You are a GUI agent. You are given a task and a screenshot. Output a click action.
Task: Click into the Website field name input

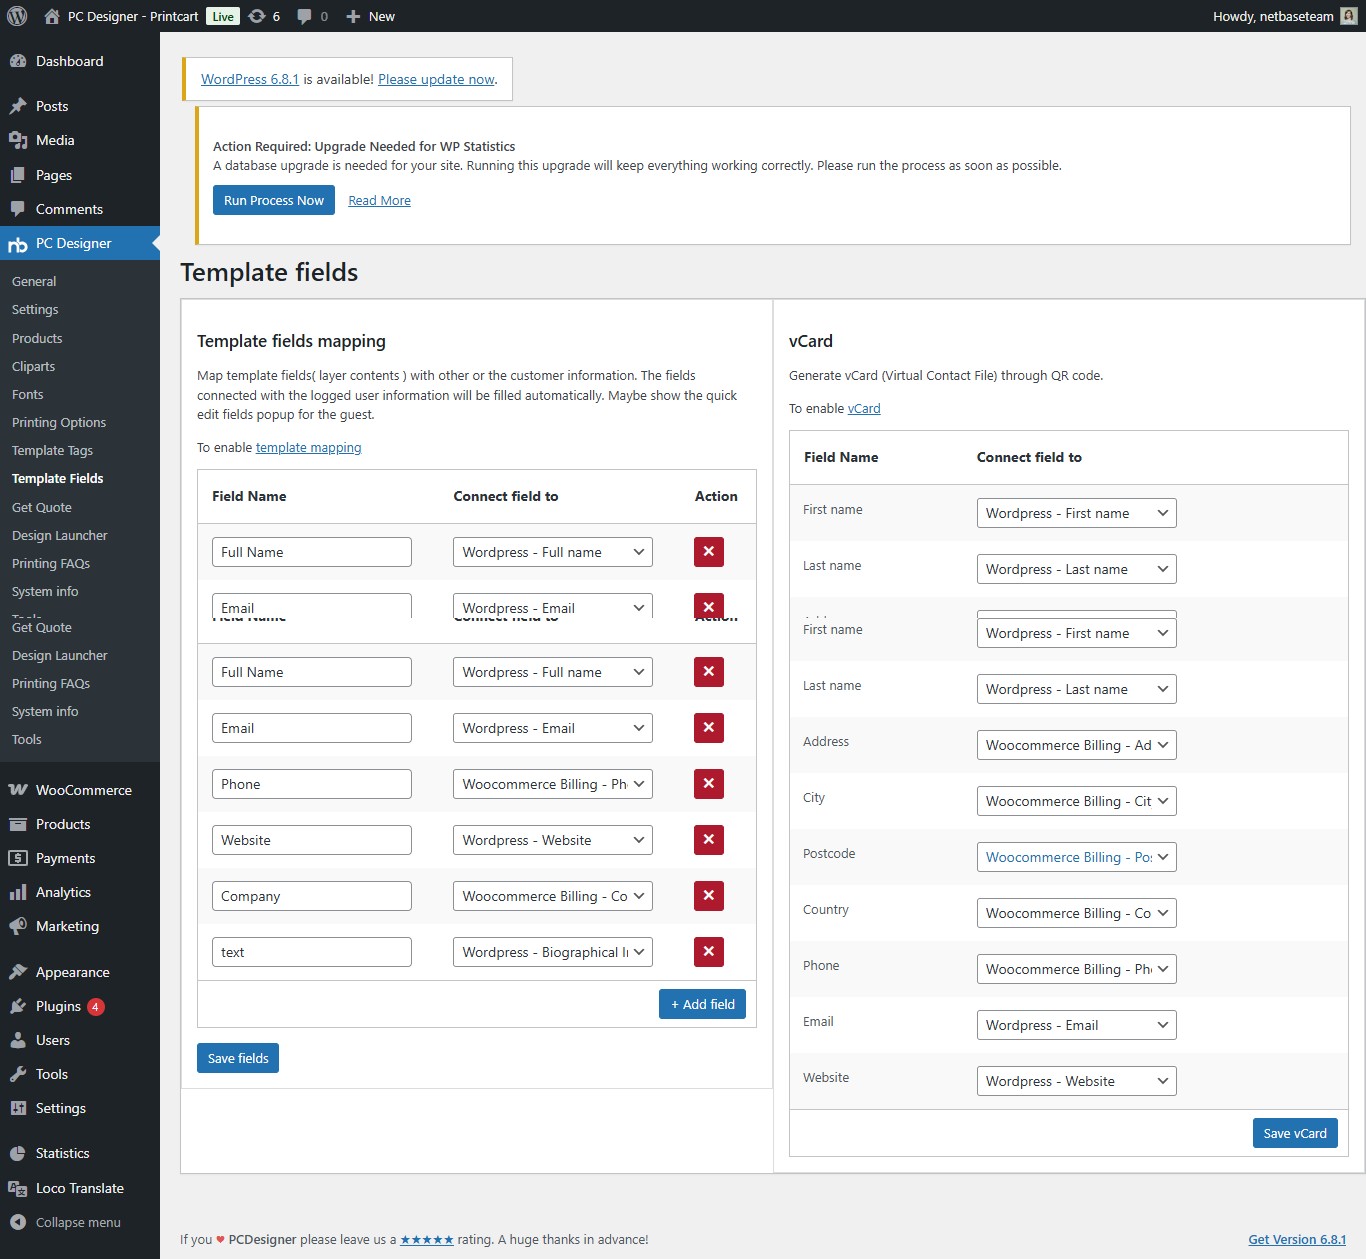pyautogui.click(x=311, y=840)
